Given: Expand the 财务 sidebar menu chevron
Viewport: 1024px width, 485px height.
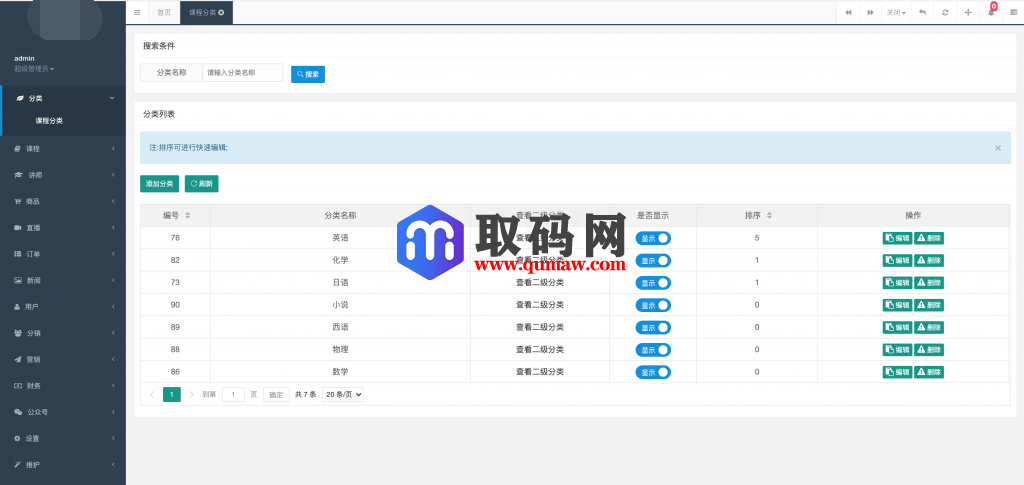Looking at the screenshot, I should 113,386.
